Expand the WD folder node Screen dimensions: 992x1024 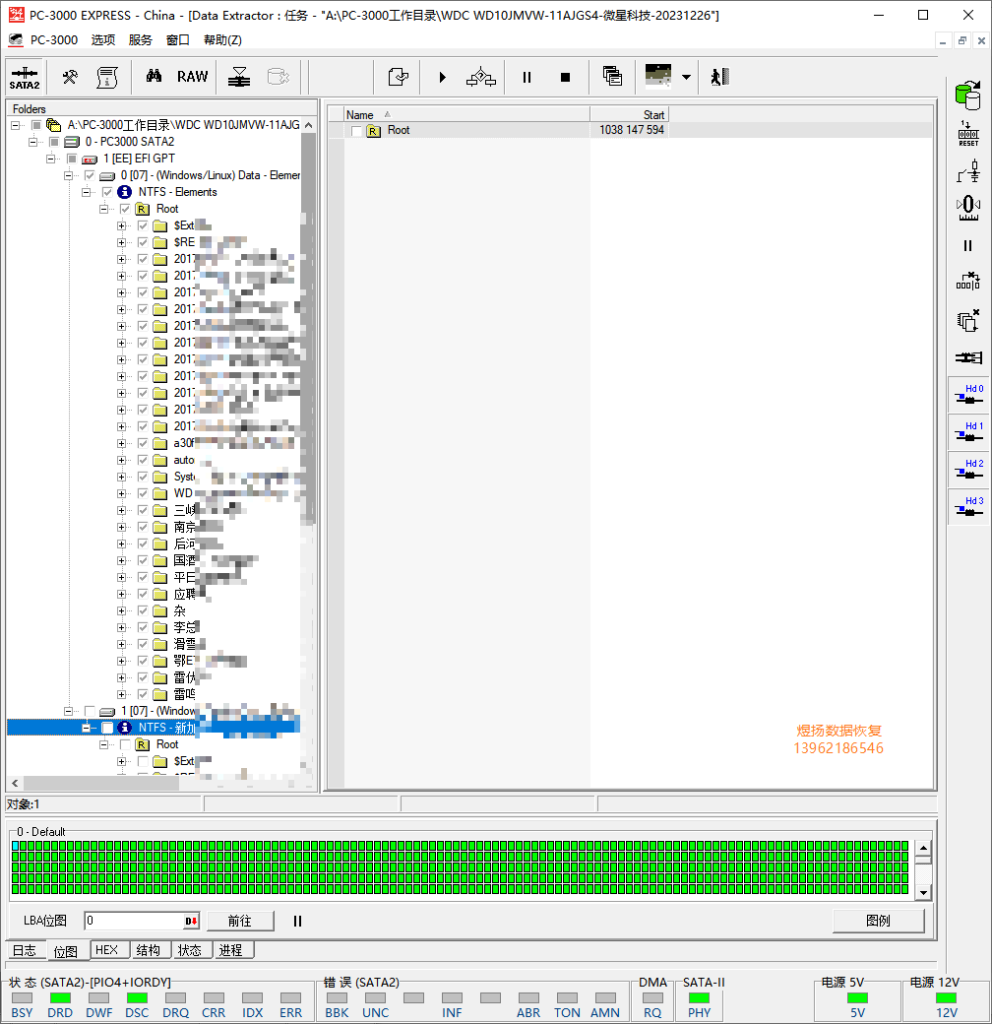tap(121, 493)
